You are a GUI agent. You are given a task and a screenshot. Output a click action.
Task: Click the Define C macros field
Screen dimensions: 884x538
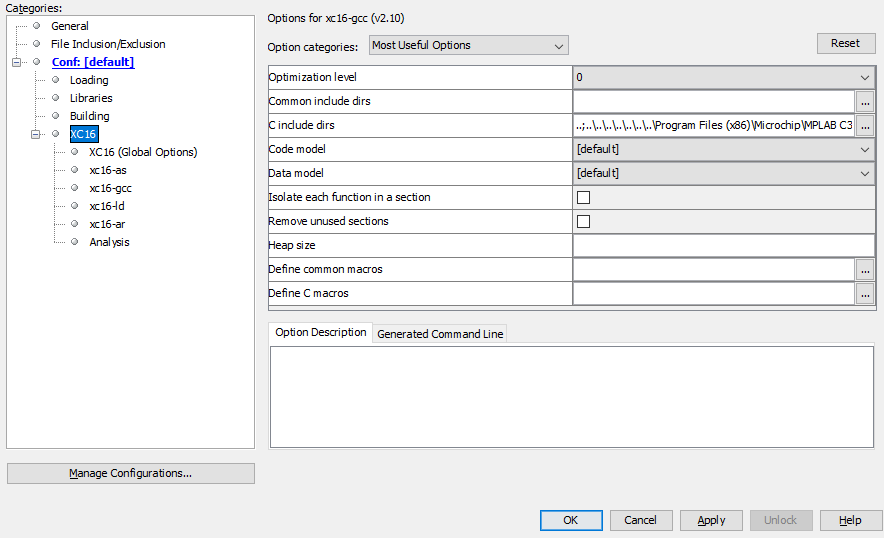[714, 293]
